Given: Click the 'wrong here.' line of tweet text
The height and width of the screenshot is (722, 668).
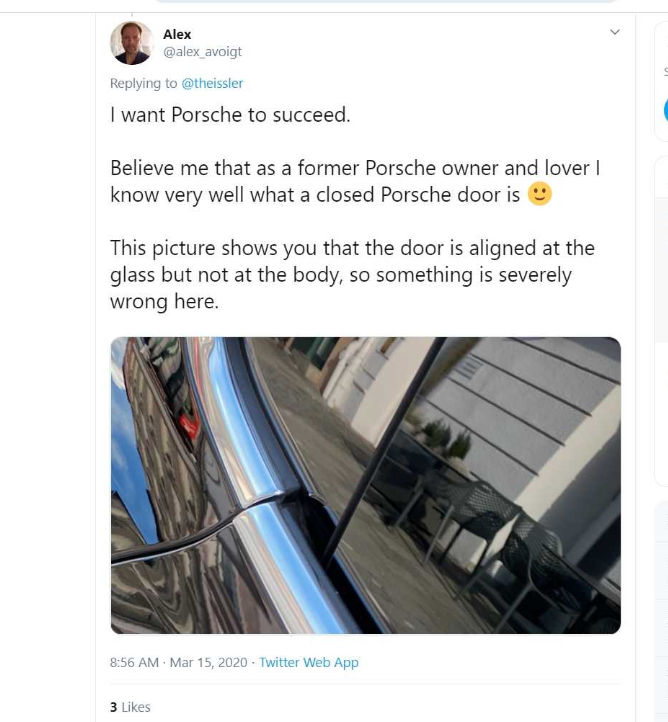Looking at the screenshot, I should (x=163, y=301).
